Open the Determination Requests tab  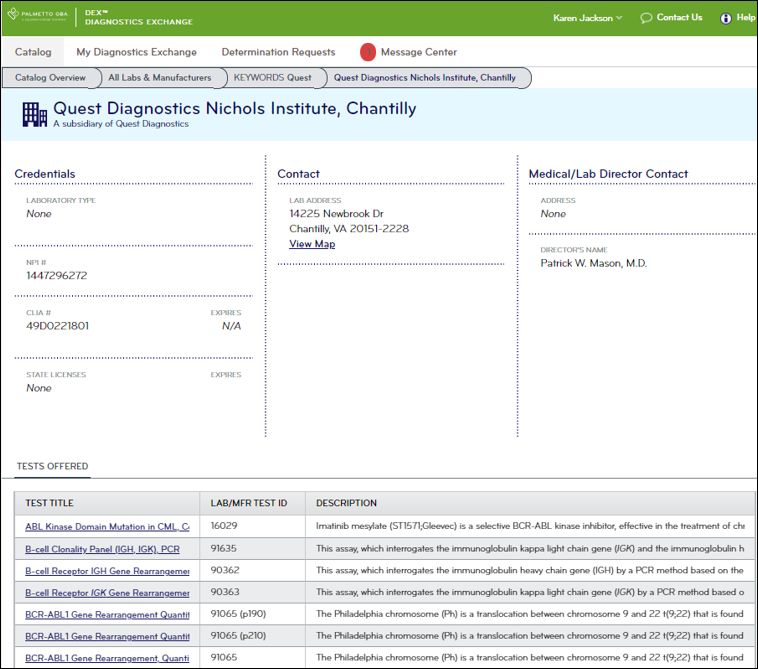pyautogui.click(x=278, y=52)
